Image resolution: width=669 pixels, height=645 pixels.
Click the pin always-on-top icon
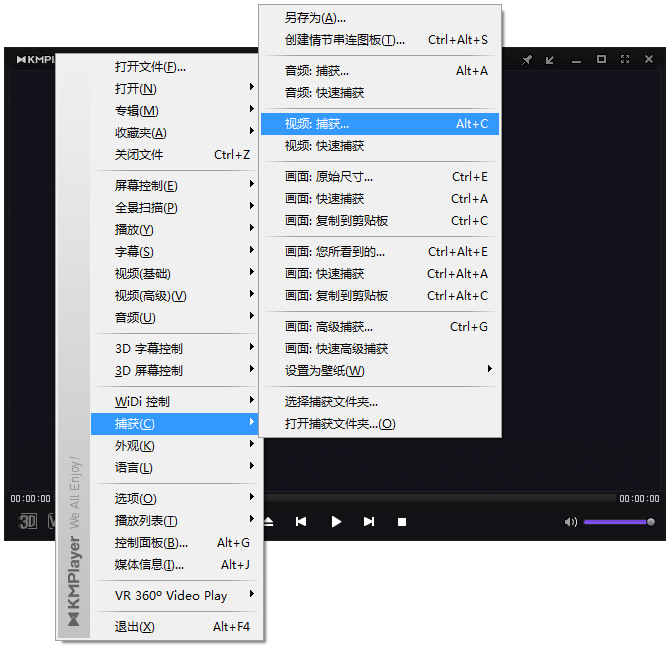coord(526,60)
